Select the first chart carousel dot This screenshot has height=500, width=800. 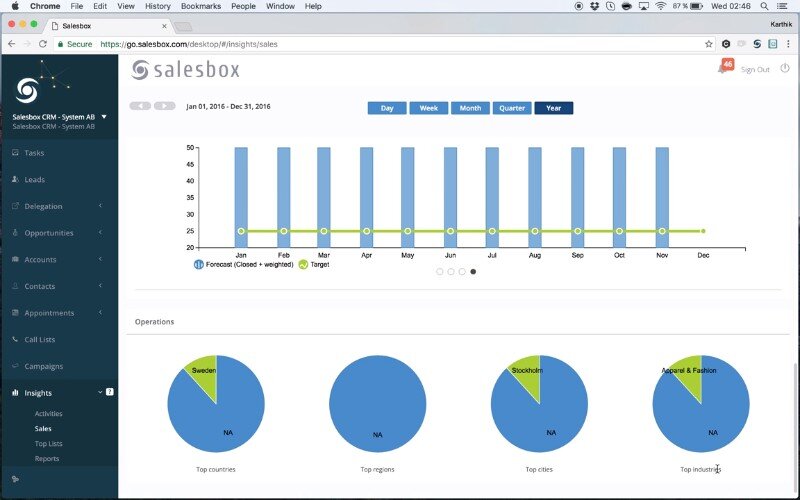click(x=440, y=271)
